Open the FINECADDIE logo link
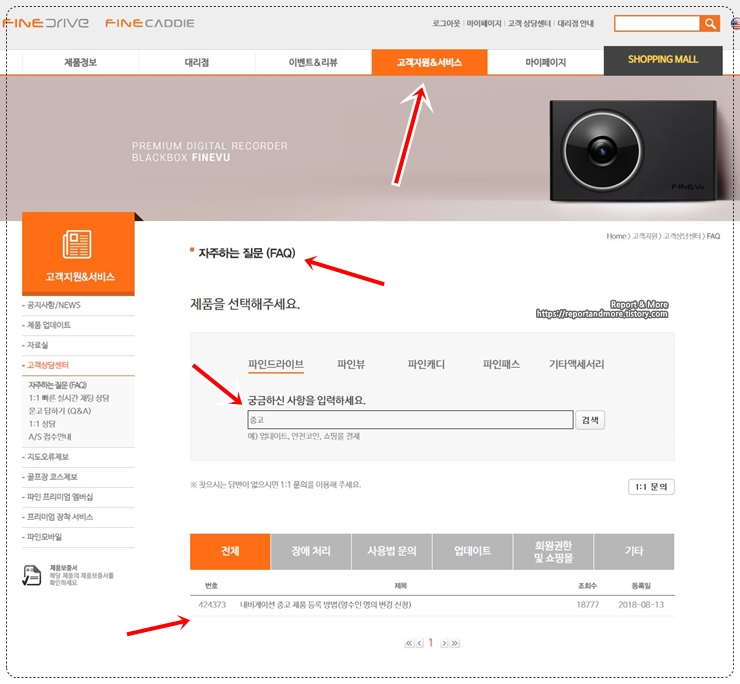This screenshot has width=740, height=684. click(x=150, y=23)
